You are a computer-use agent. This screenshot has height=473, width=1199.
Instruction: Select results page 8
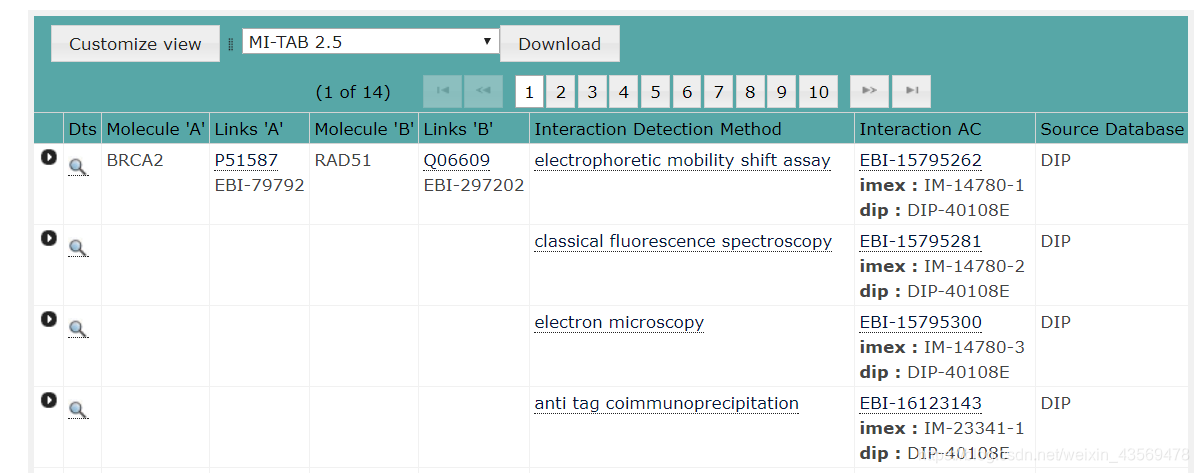749,92
